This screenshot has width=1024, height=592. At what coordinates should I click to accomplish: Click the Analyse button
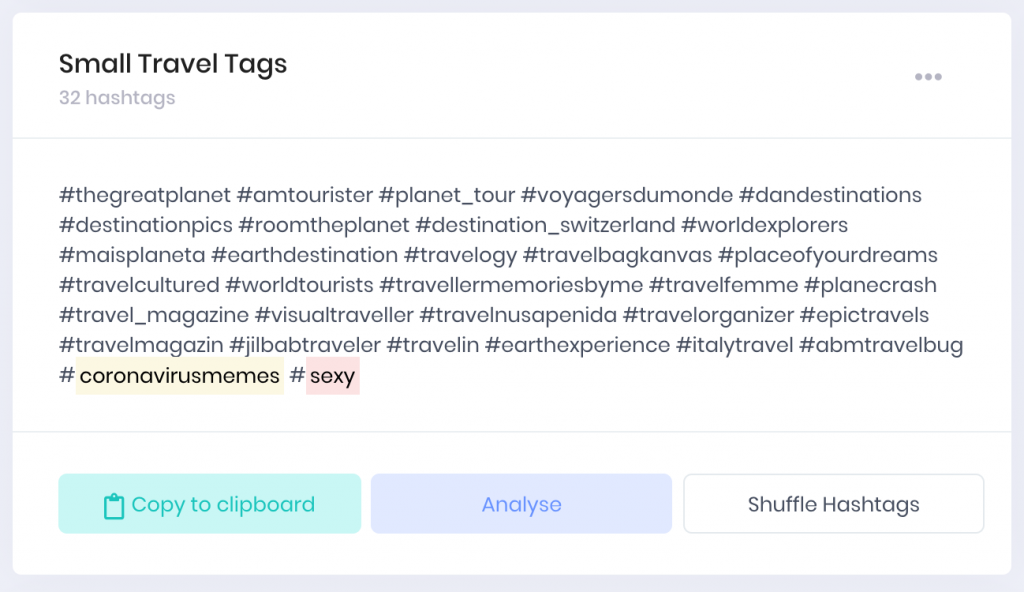(x=521, y=504)
